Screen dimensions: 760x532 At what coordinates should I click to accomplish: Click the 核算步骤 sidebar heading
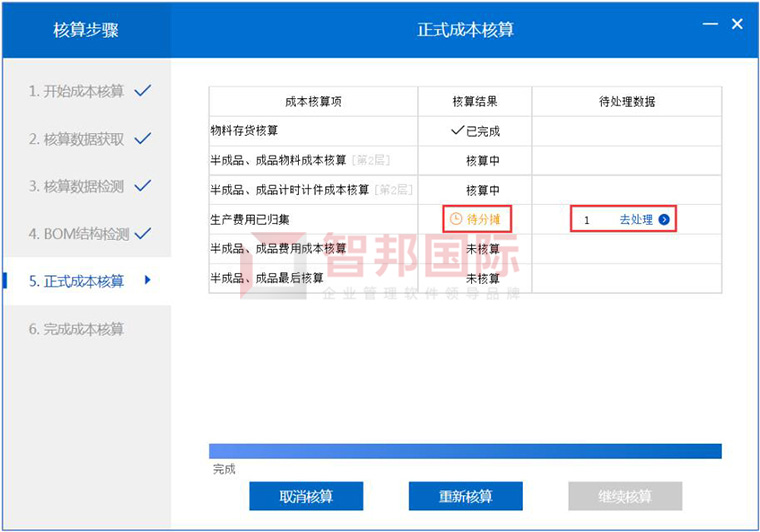point(86,30)
